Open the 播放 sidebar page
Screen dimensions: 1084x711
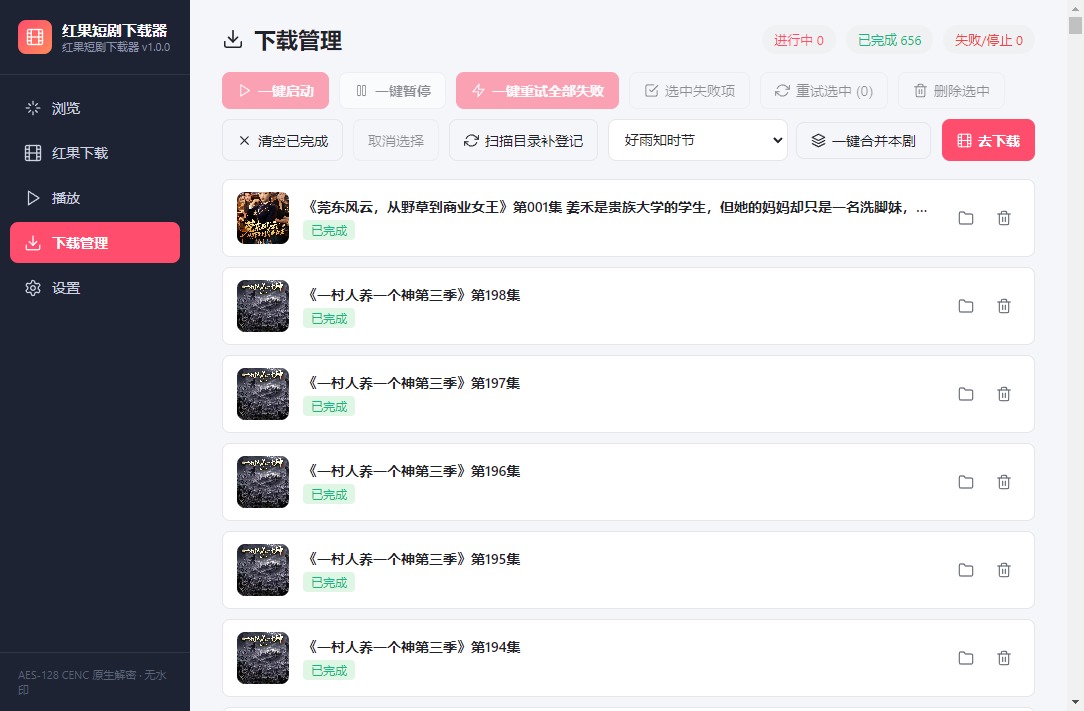click(x=95, y=198)
